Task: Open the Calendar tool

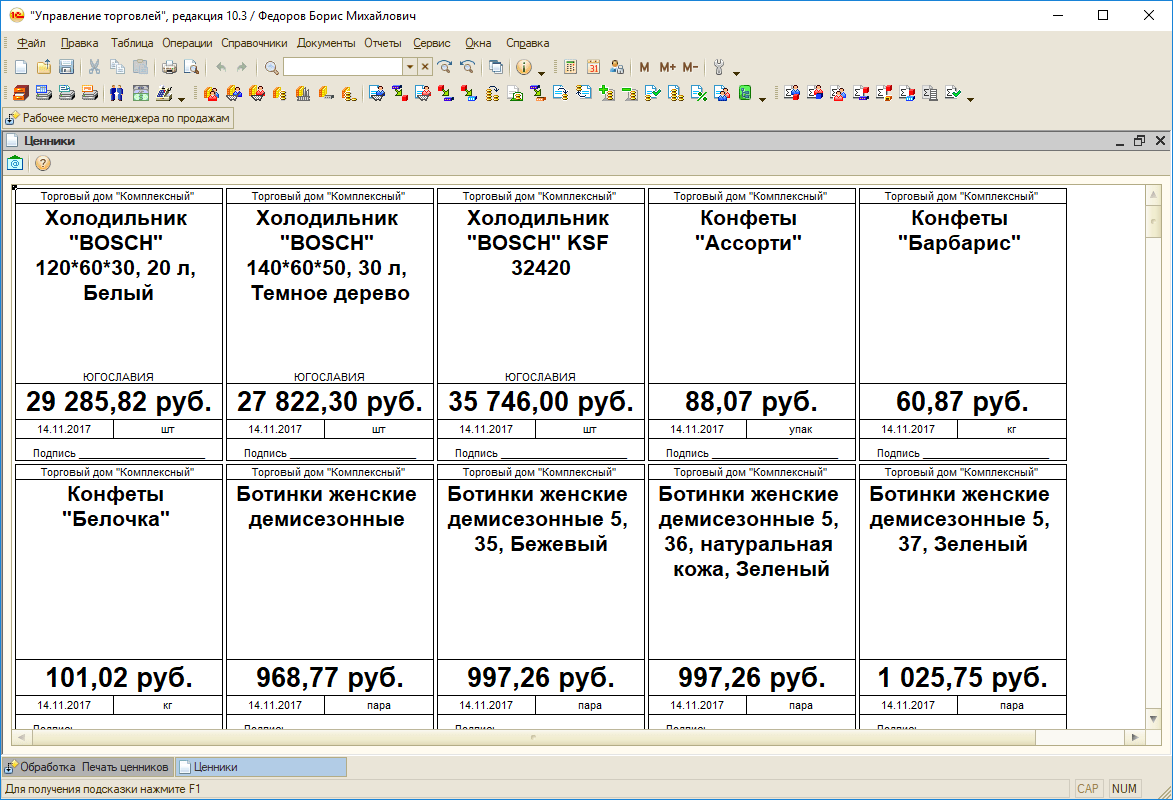Action: tap(593, 67)
